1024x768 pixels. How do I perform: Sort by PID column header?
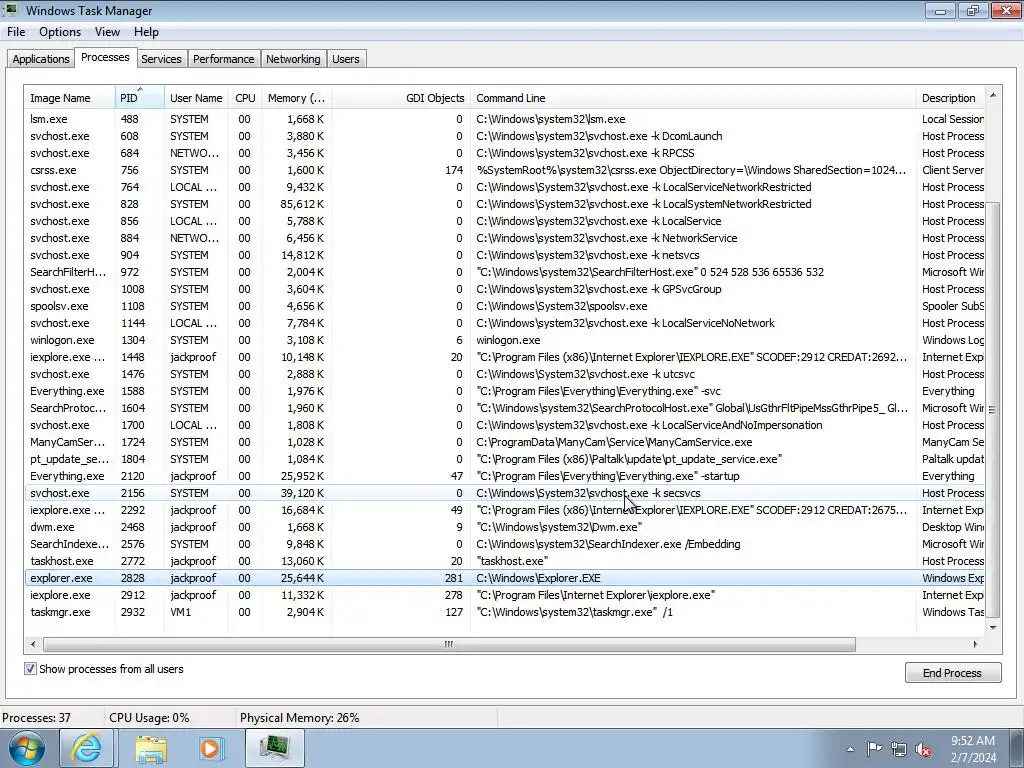point(140,98)
